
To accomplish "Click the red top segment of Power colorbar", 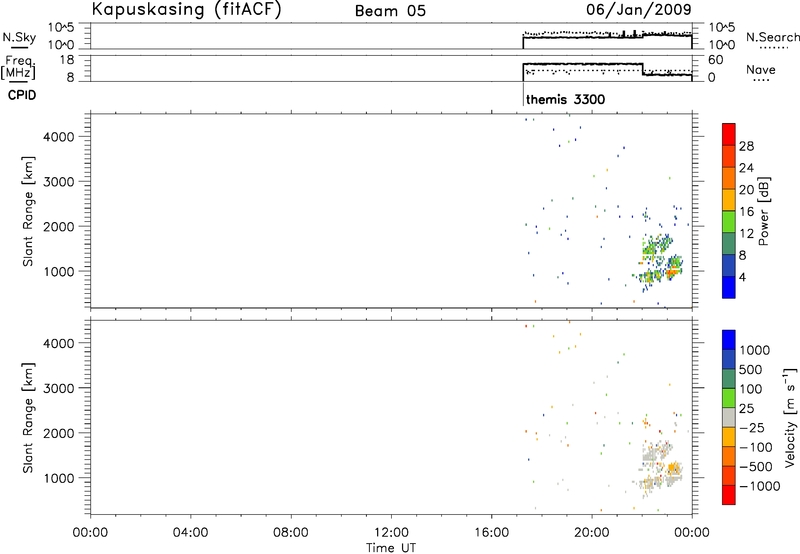I will tap(729, 134).
